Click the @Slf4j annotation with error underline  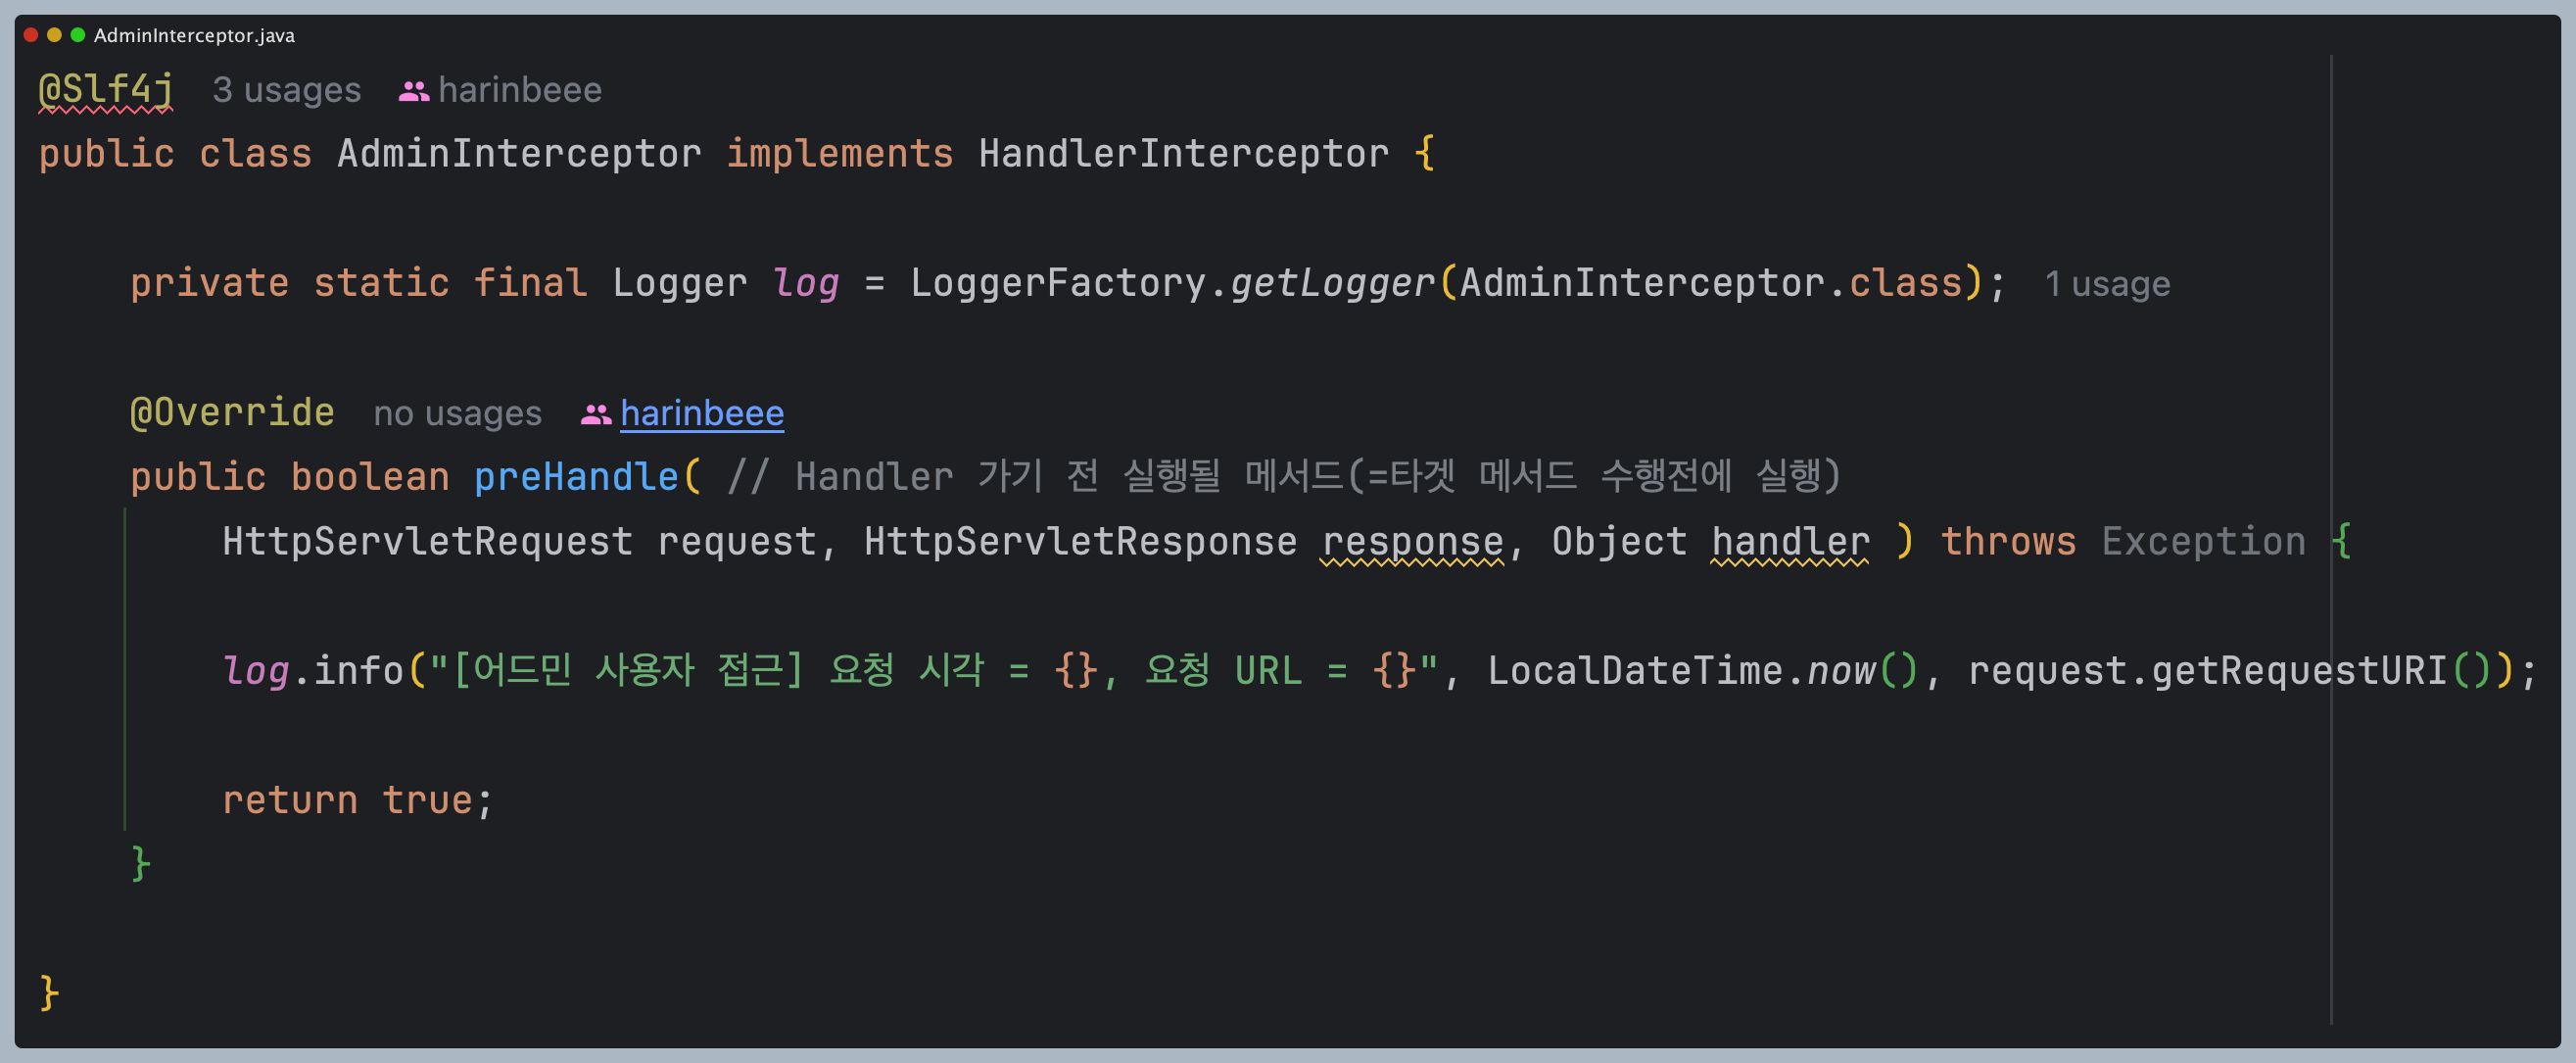[106, 90]
